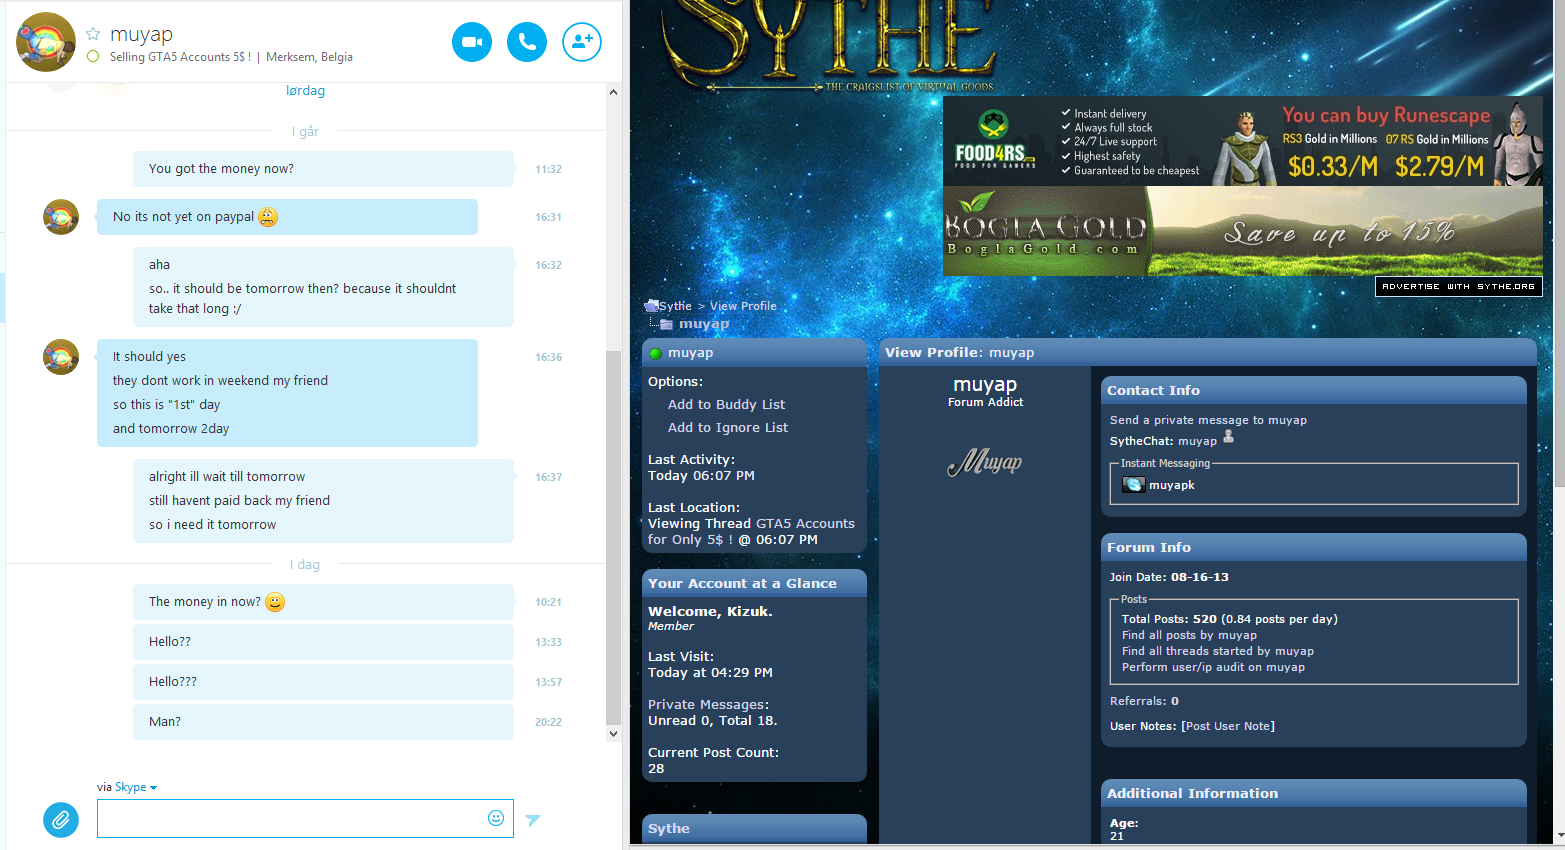Screen dimensions: 1565x850
Task: Click the 'Sythe' panel header at bottom
Action: pyautogui.click(x=754, y=829)
